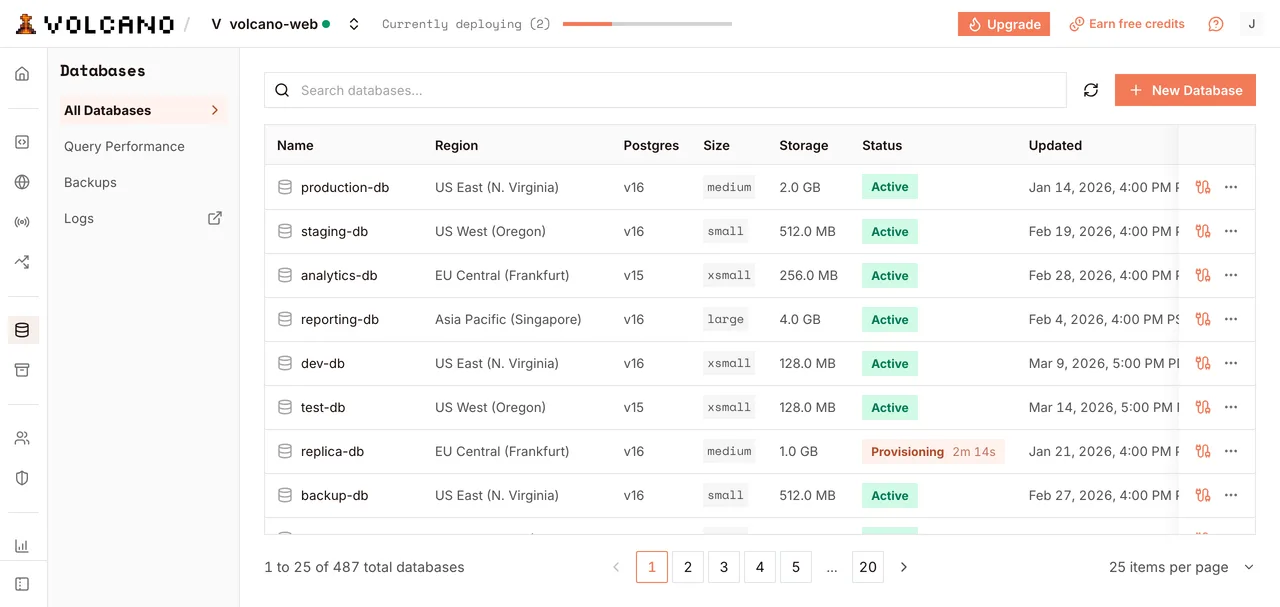Open more options for replica-db
Viewport: 1280px width, 607px height.
coord(1231,451)
